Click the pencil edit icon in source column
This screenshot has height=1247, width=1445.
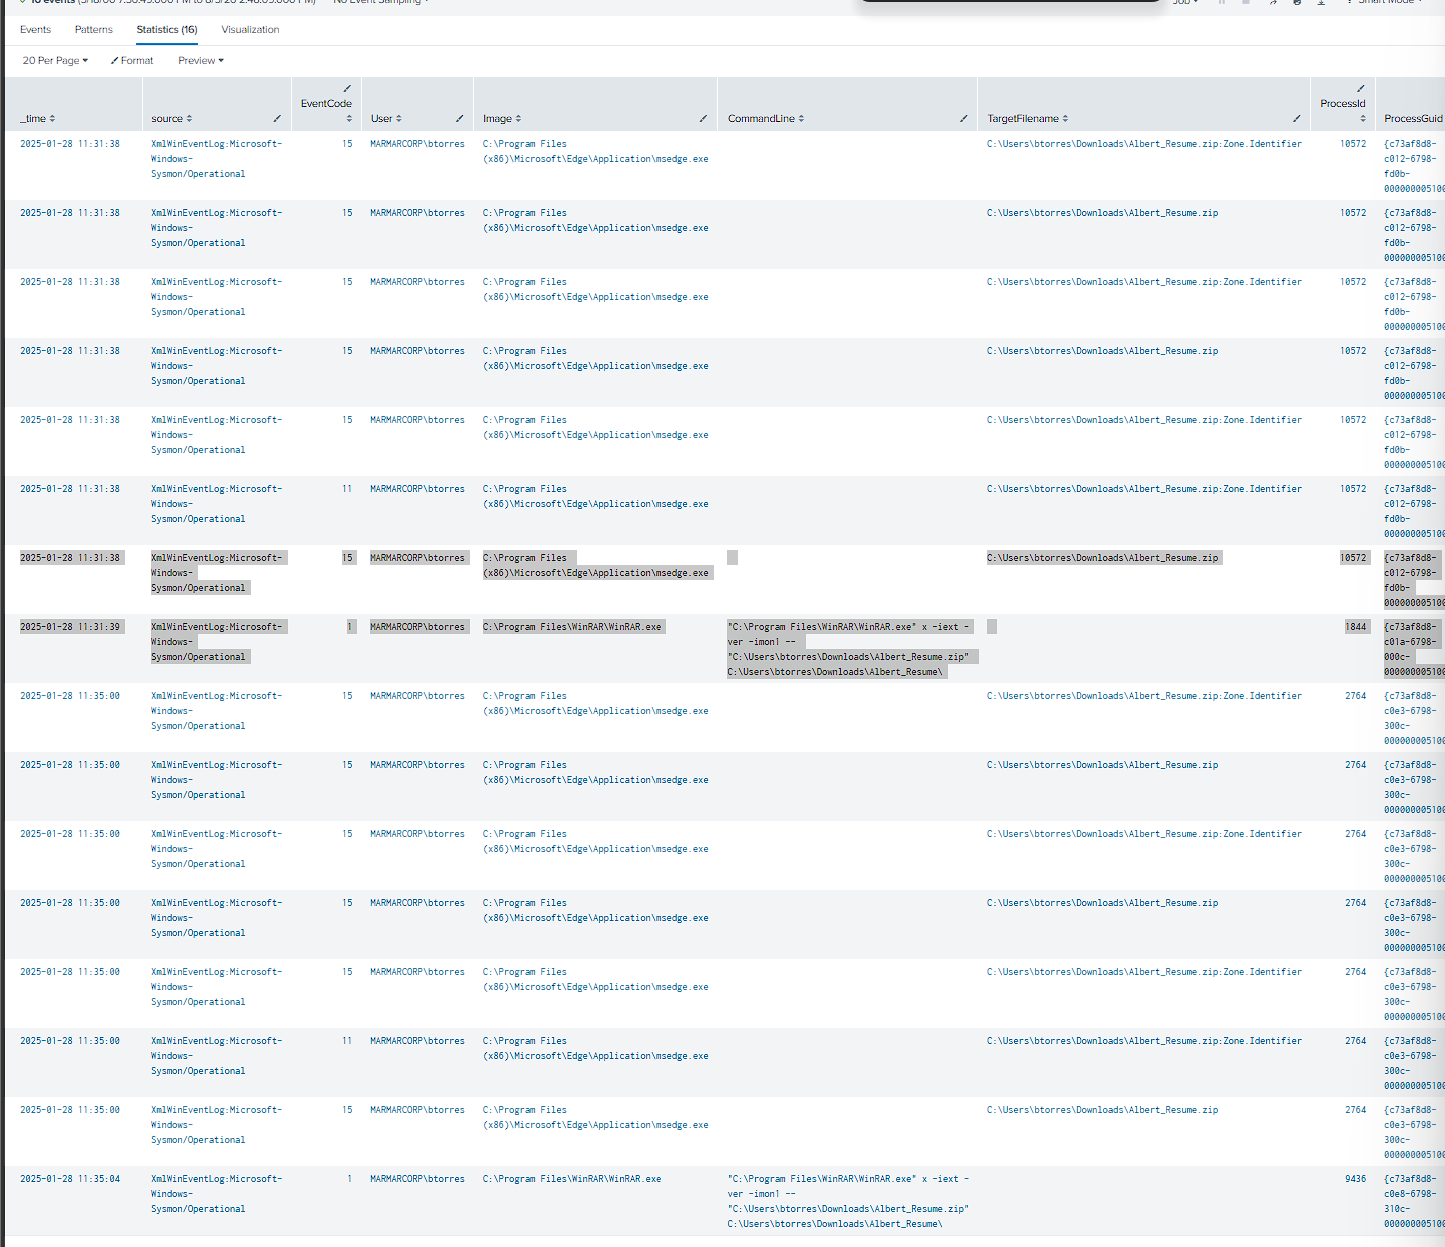click(x=277, y=119)
